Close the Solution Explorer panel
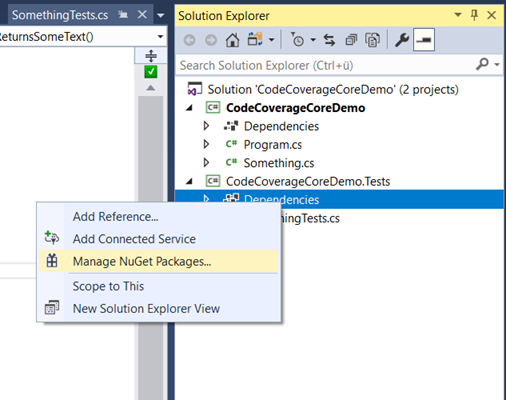The width and height of the screenshot is (506, 400). 491,15
